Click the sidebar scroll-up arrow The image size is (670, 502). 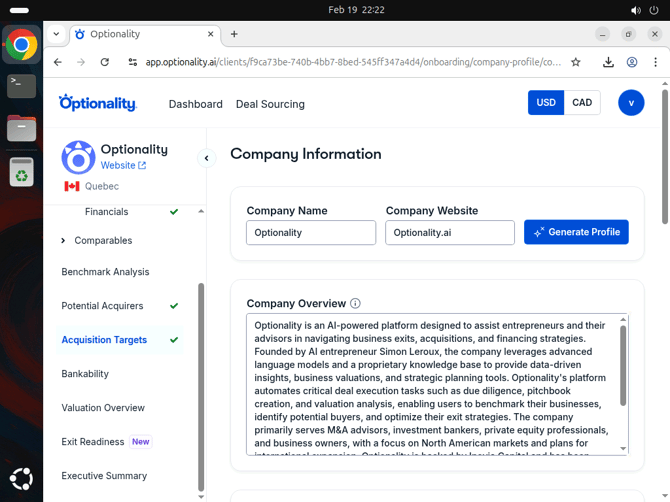pos(201,211)
